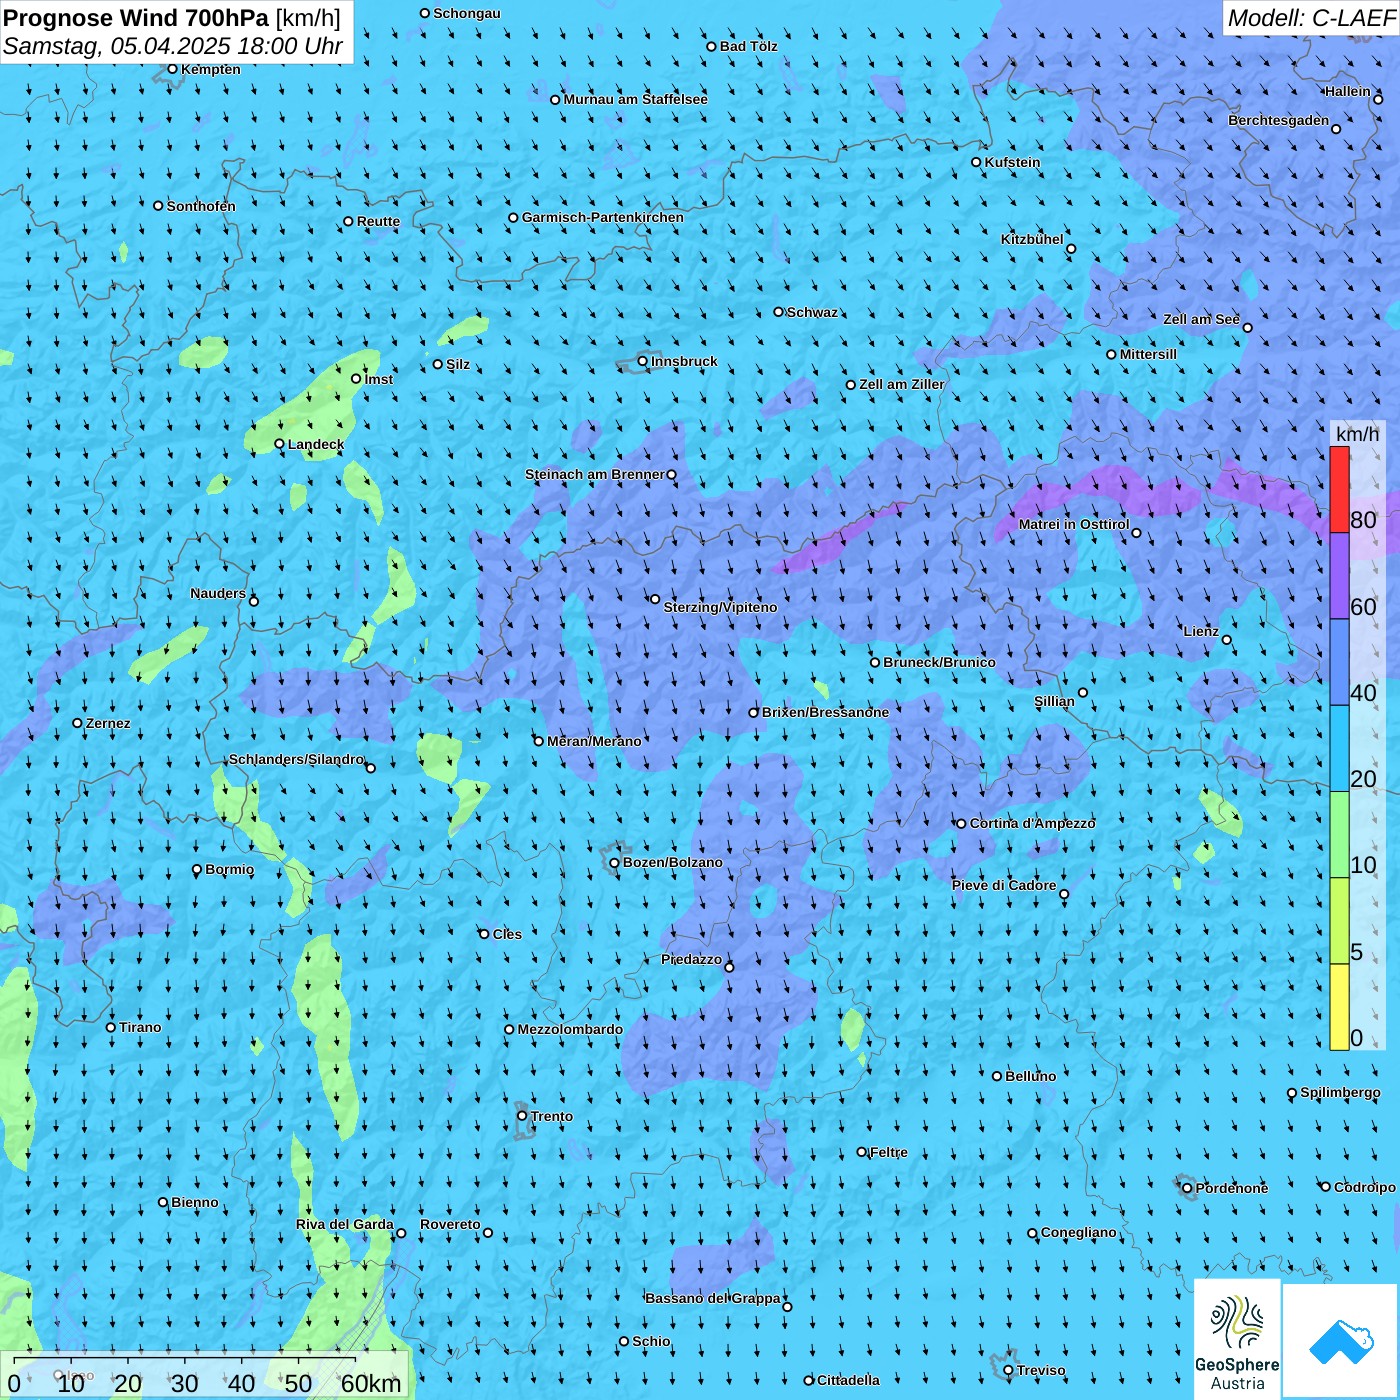
Task: Click the Schwaz label
Action: (812, 312)
